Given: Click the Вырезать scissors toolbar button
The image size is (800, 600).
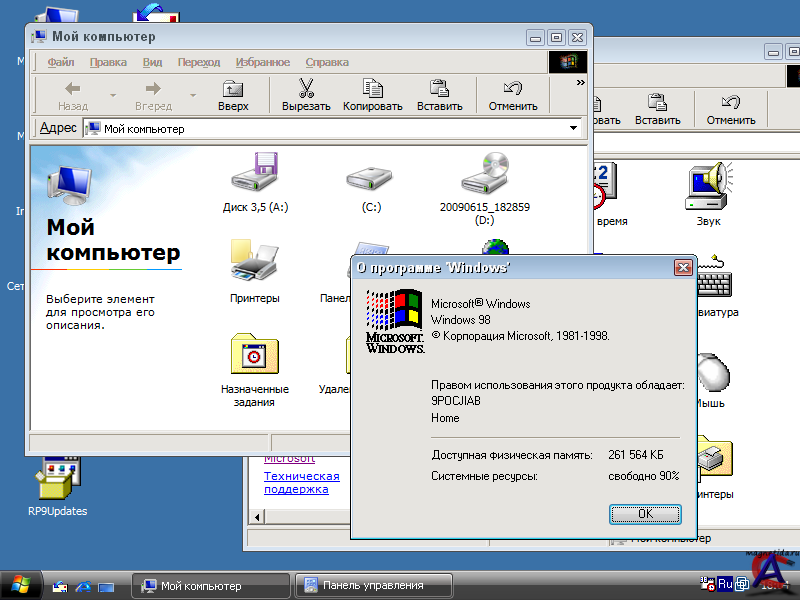Looking at the screenshot, I should tap(306, 94).
